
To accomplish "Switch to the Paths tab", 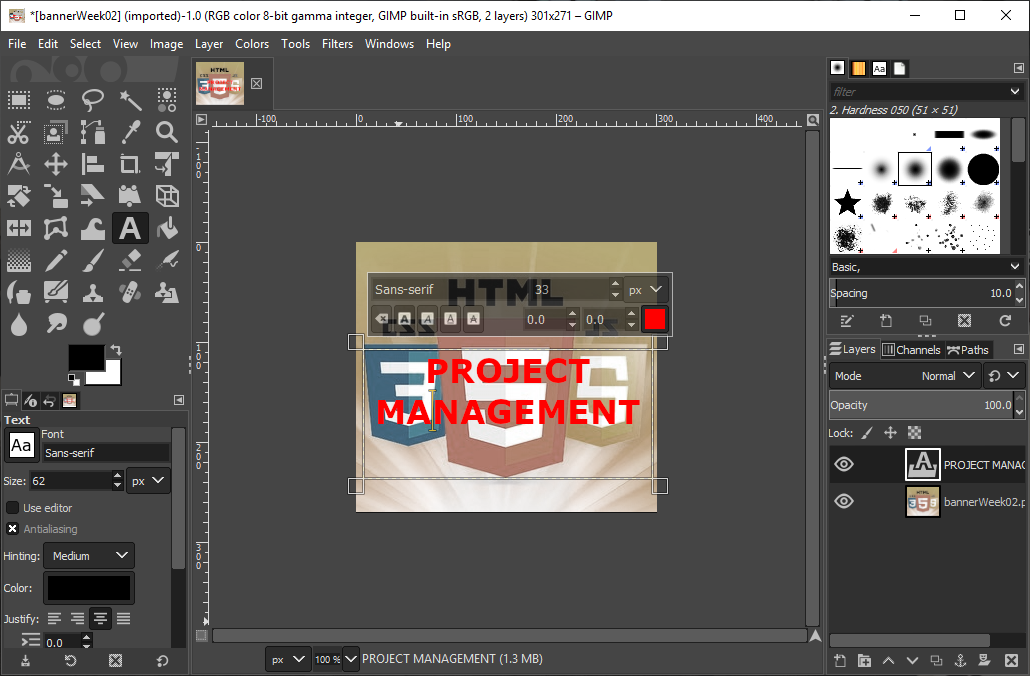I will click(968, 349).
